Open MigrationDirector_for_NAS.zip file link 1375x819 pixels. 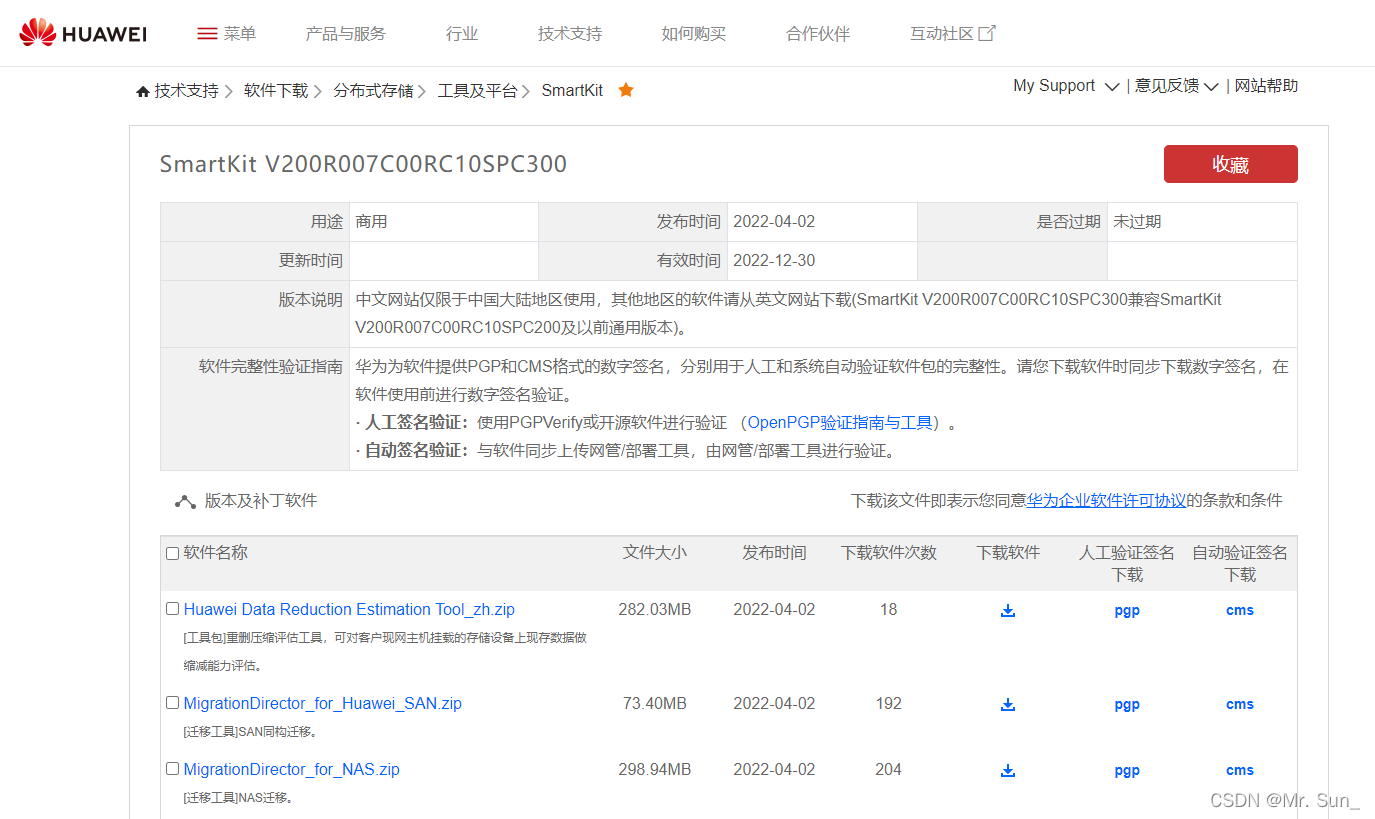[x=291, y=770]
